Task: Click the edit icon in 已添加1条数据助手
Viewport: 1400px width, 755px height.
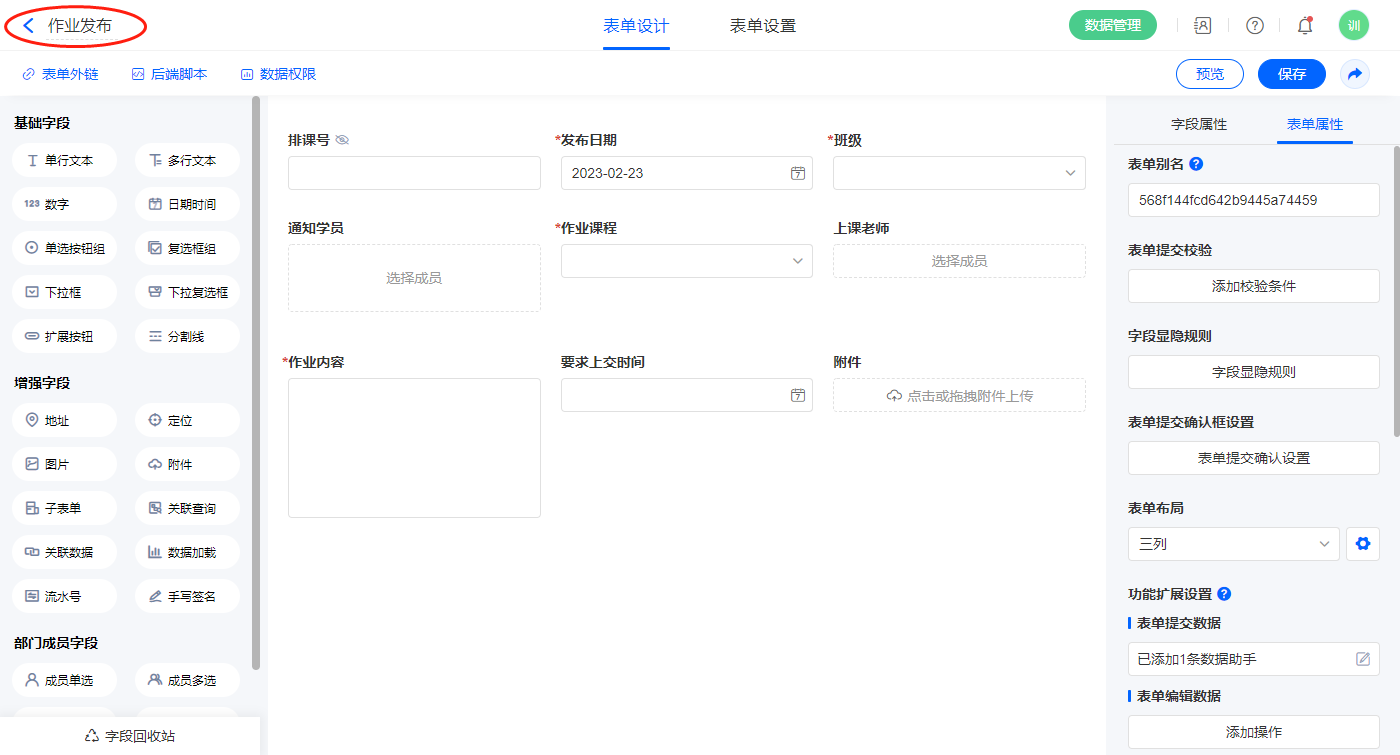Action: [1362, 659]
